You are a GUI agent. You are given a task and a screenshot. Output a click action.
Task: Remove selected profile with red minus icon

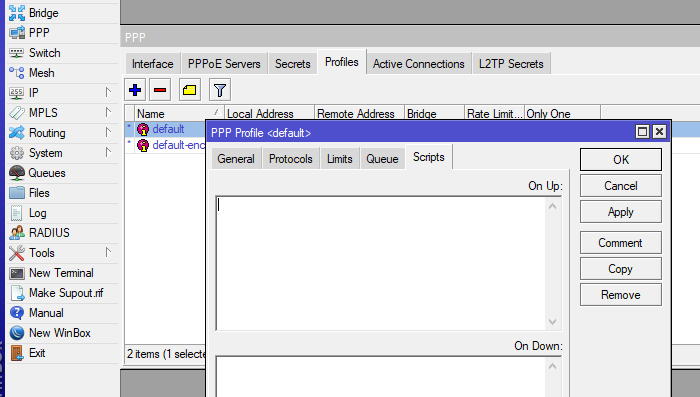click(160, 90)
